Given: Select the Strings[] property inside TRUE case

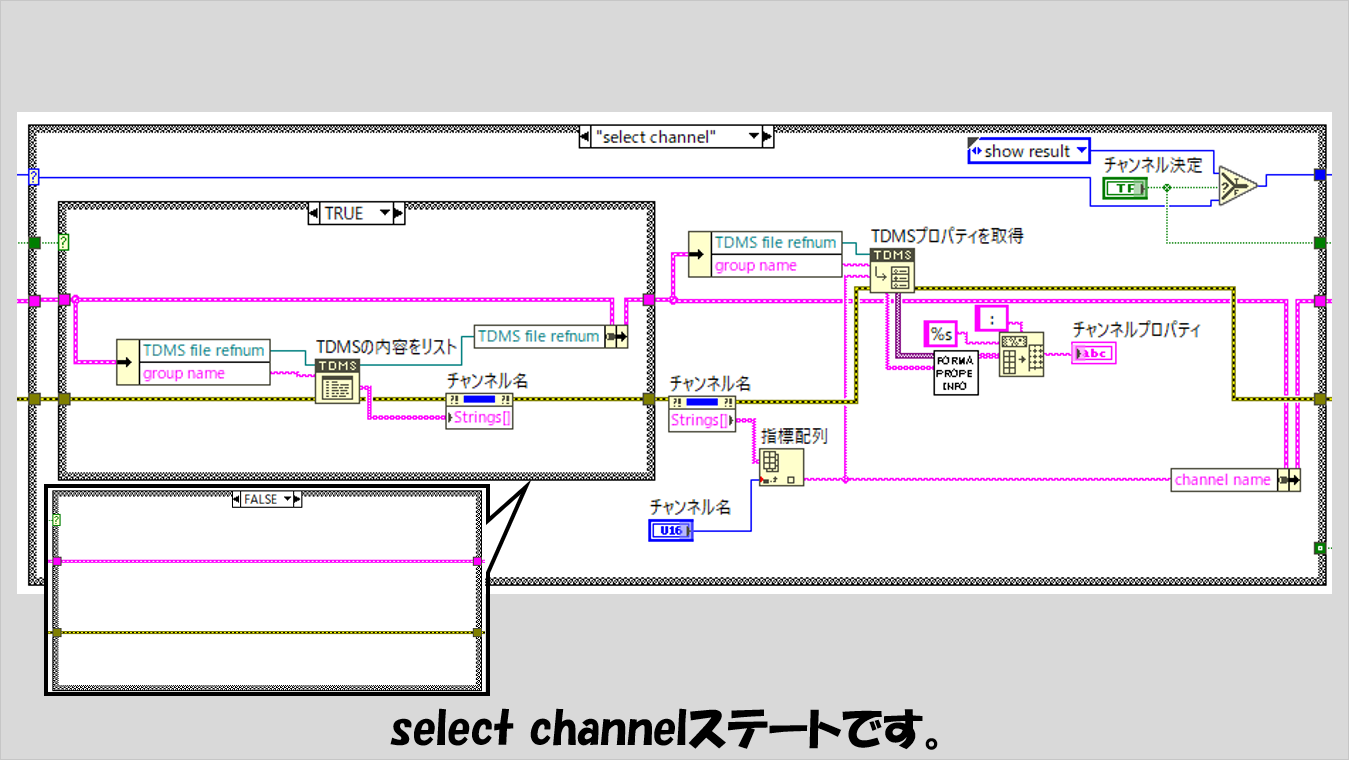Looking at the screenshot, I should (x=482, y=417).
